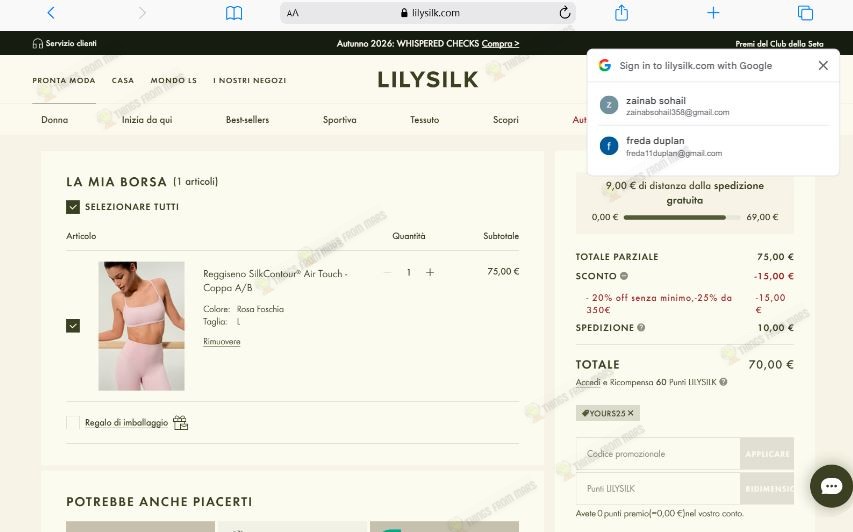Click the 70,00 € total amount
Screen dimensions: 853x532
pos(771,364)
